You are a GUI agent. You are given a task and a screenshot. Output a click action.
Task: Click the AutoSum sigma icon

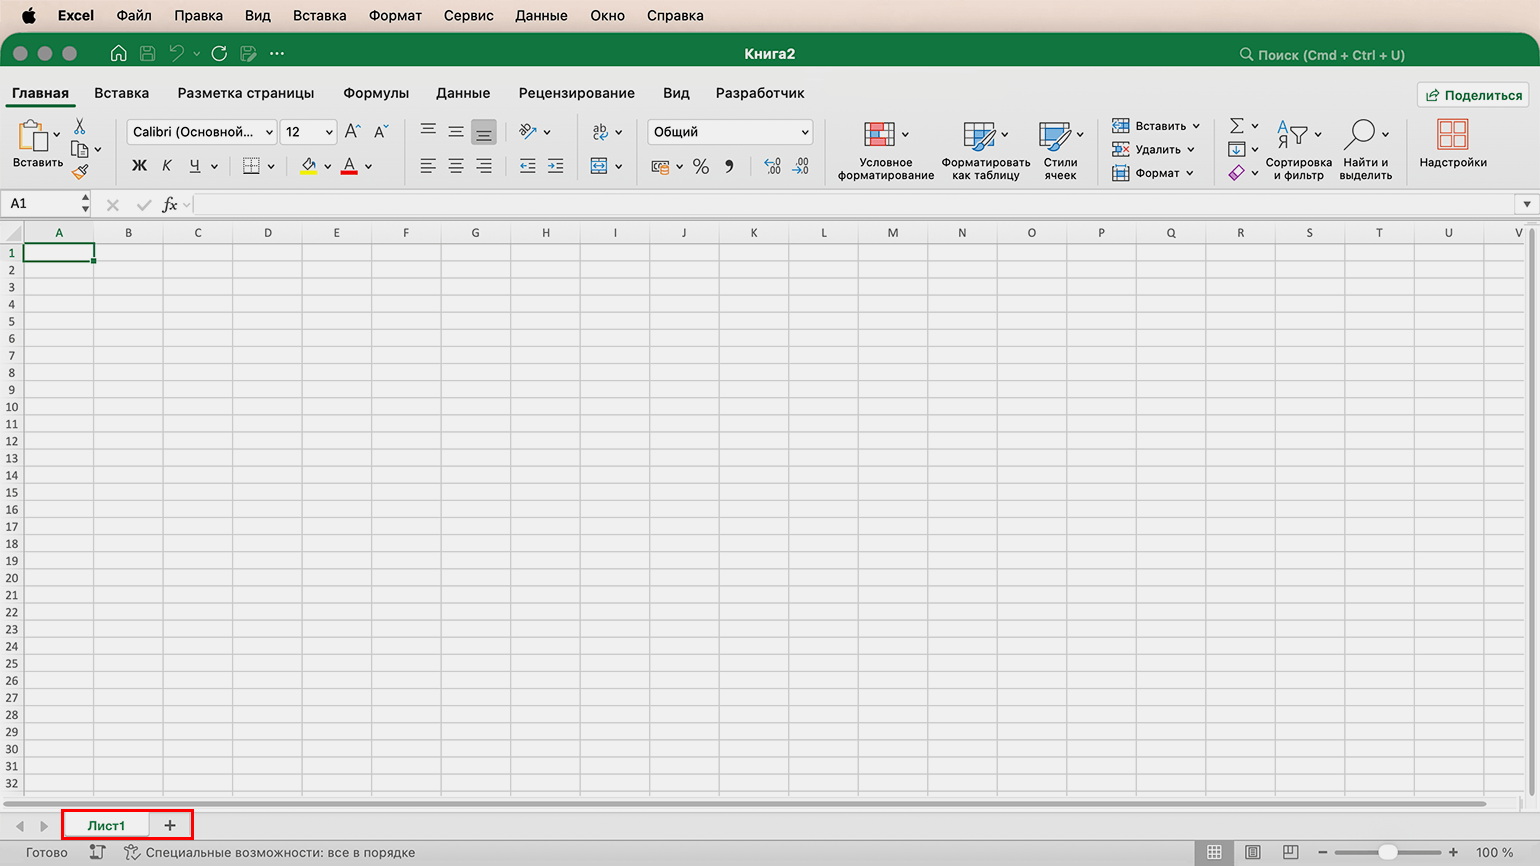pyautogui.click(x=1237, y=126)
